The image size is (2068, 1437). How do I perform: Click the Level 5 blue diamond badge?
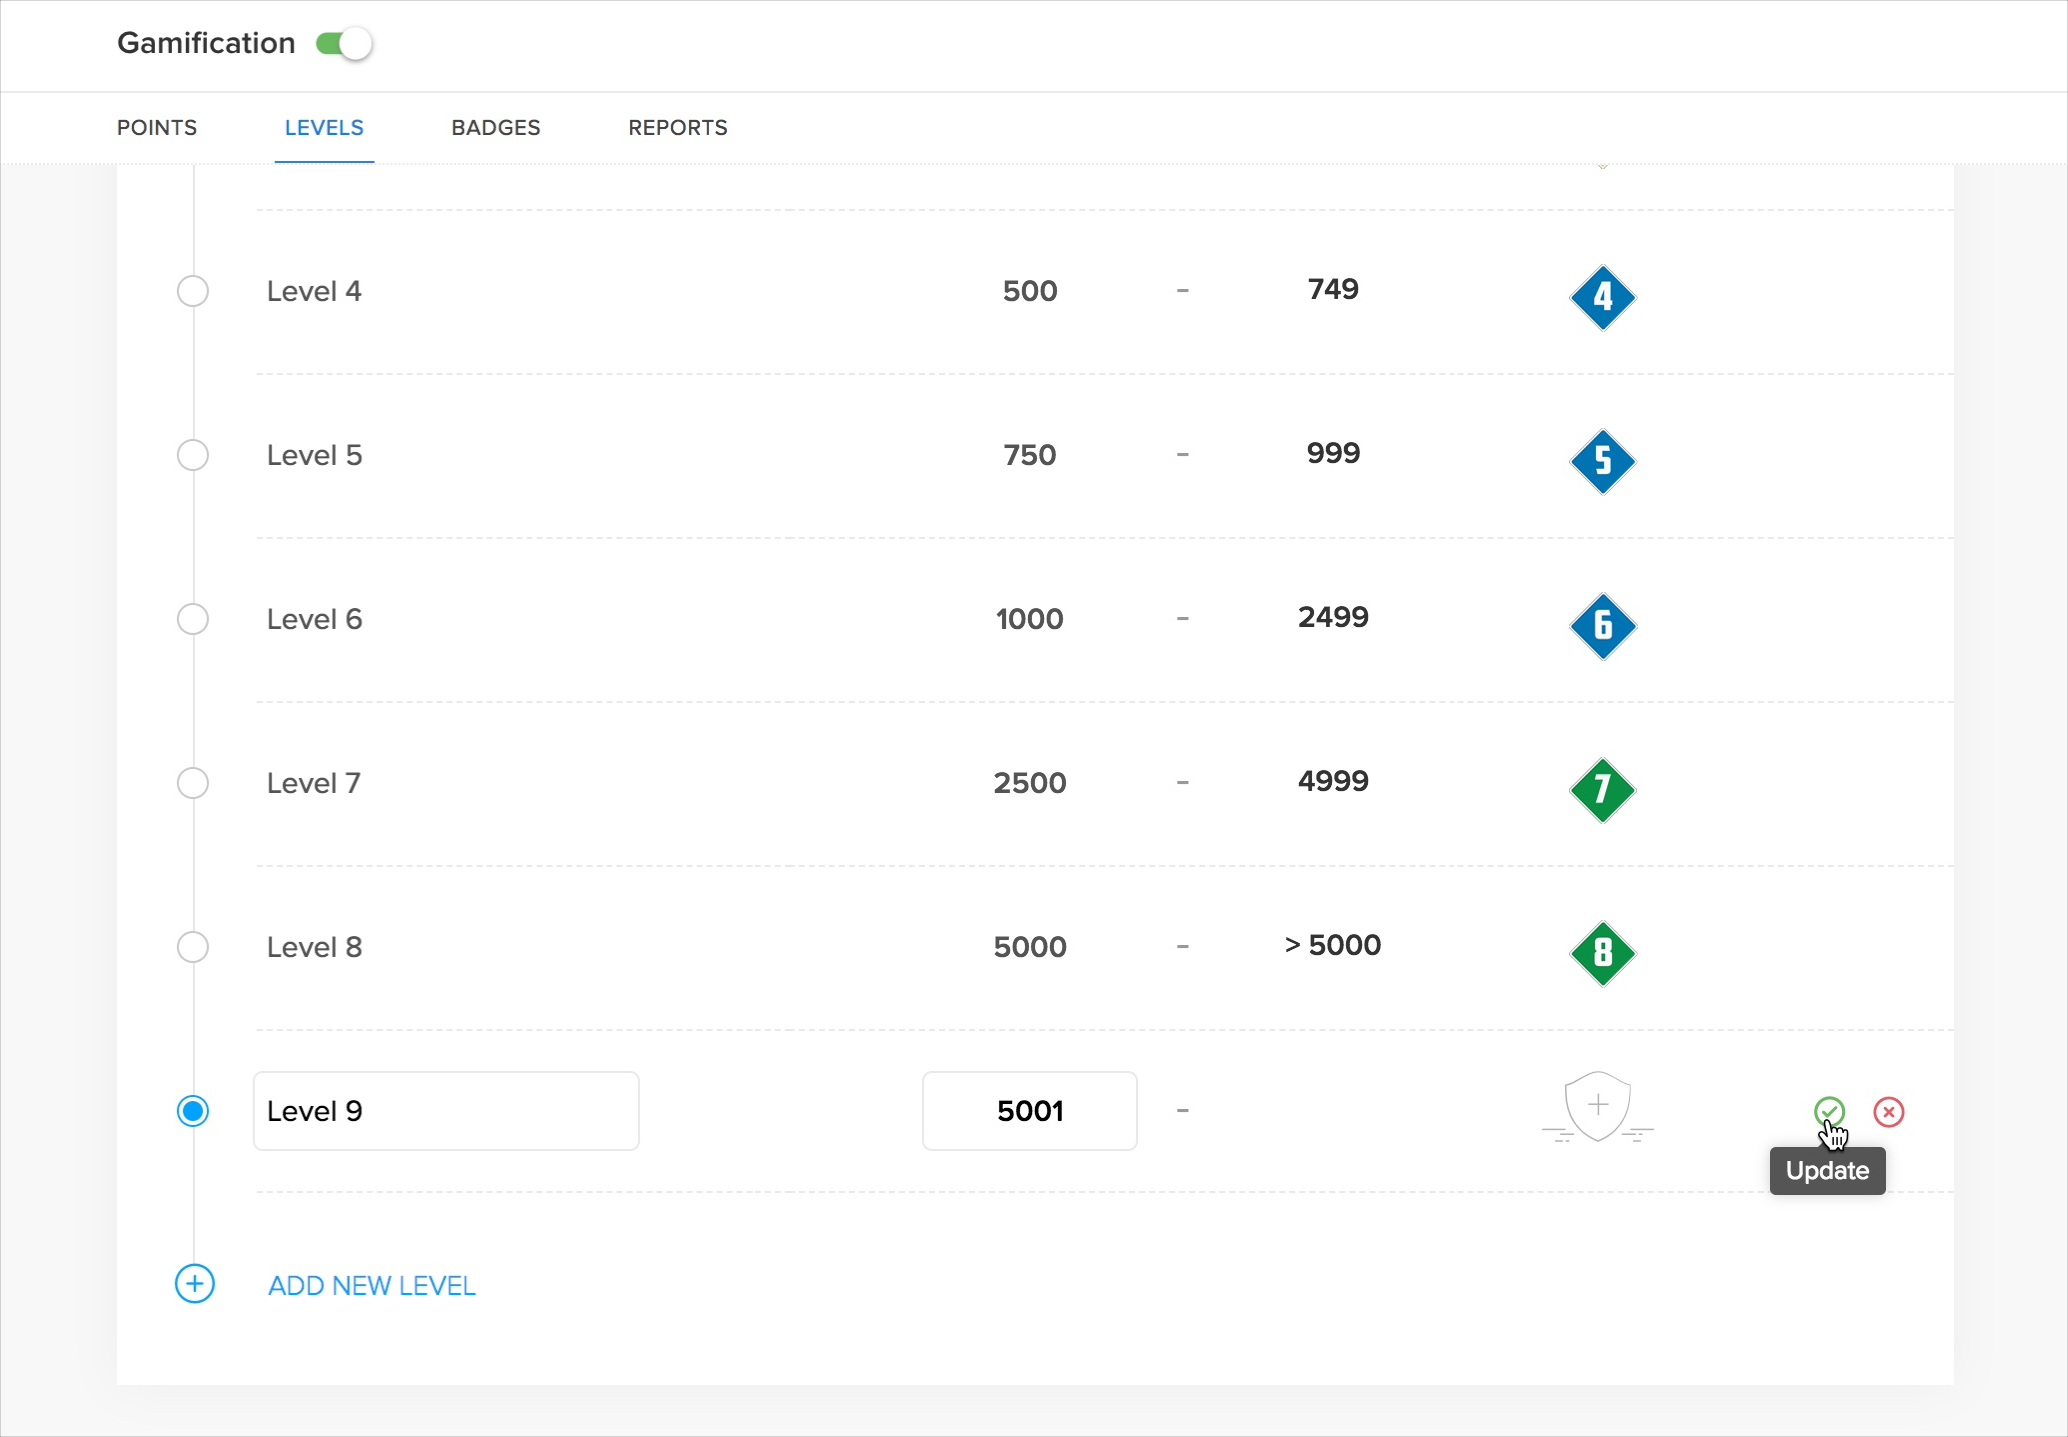tap(1602, 461)
